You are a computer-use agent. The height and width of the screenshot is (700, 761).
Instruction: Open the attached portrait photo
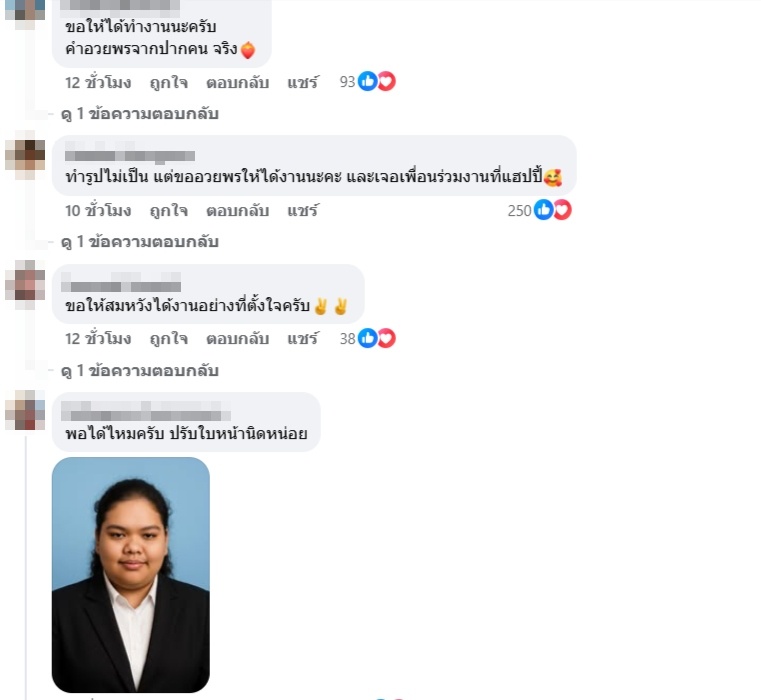[131, 575]
